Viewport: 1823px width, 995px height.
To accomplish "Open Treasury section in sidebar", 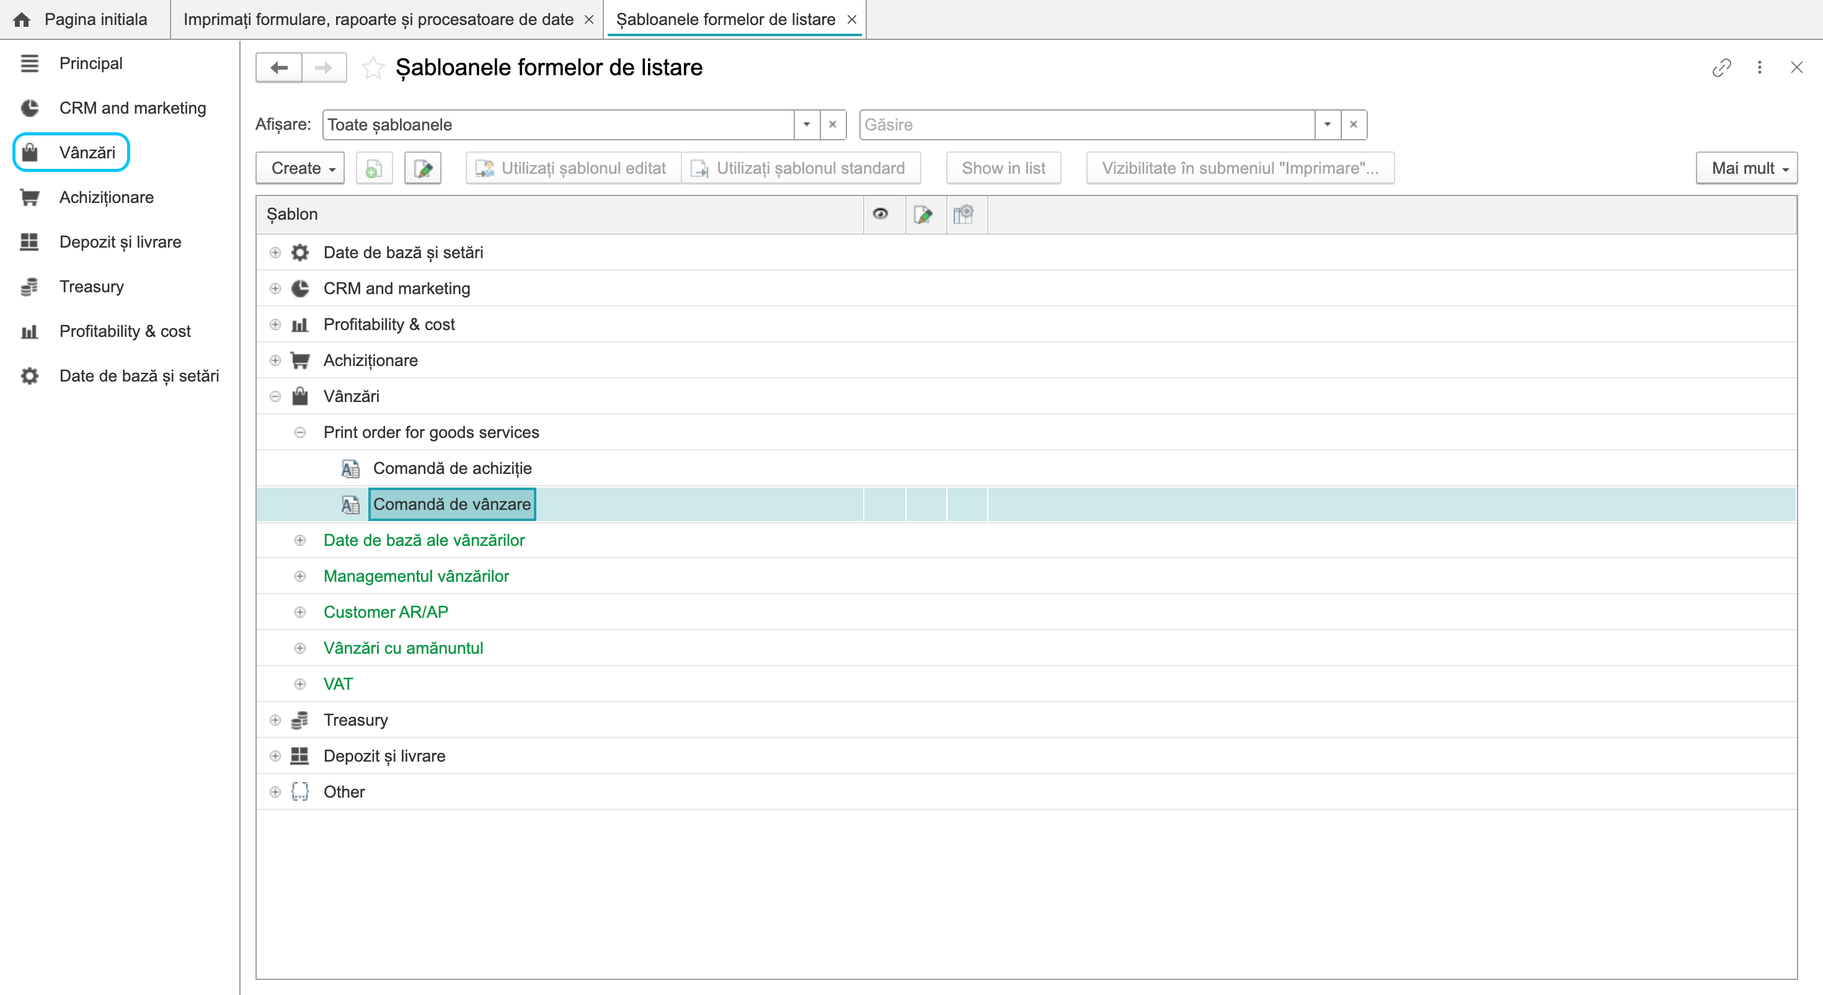I will [x=91, y=287].
